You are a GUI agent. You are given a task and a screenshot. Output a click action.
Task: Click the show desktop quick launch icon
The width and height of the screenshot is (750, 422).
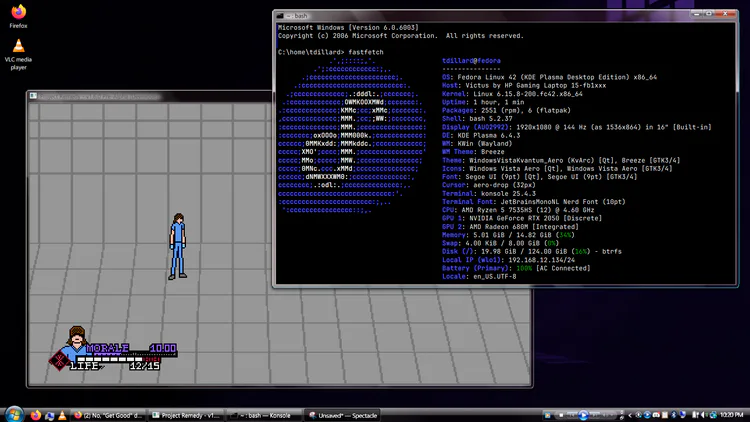(x=49, y=415)
